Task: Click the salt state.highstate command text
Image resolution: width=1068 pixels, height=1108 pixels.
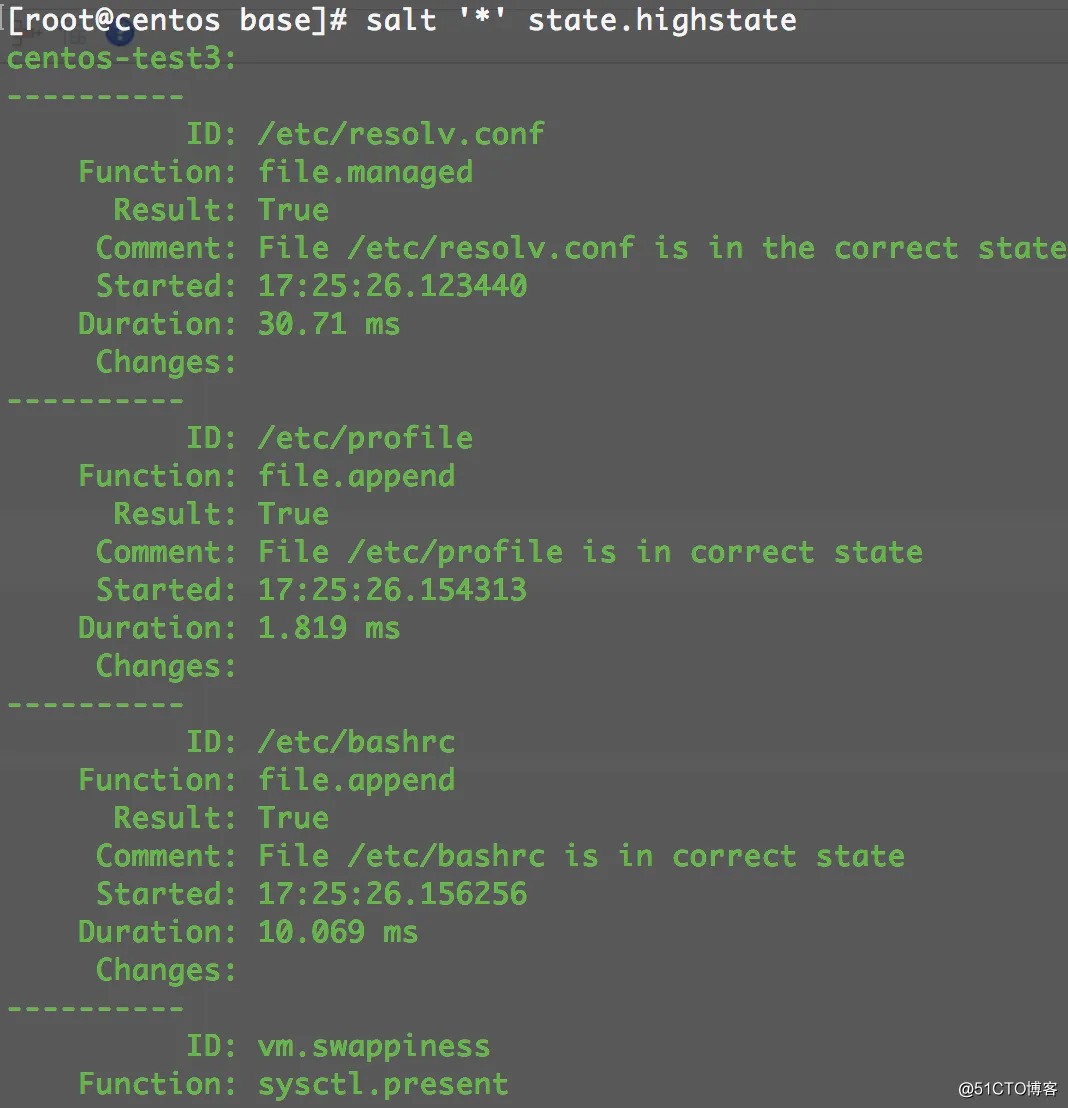Action: coord(581,20)
